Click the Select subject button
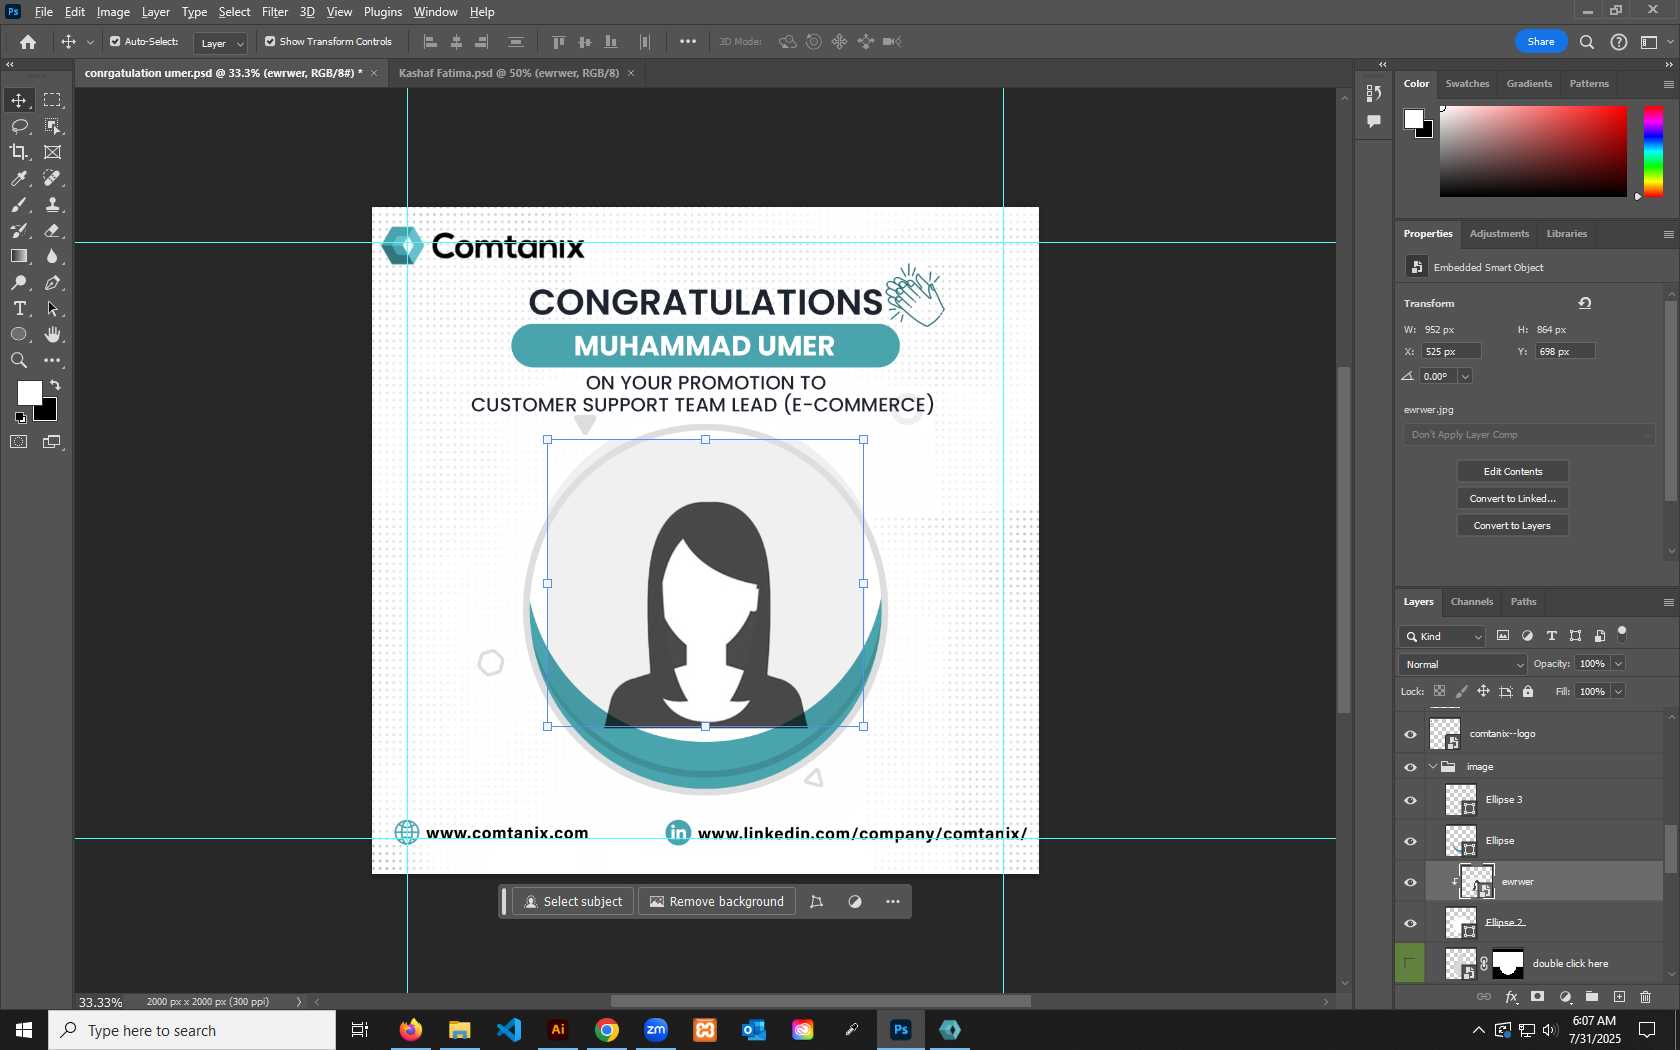 point(573,902)
